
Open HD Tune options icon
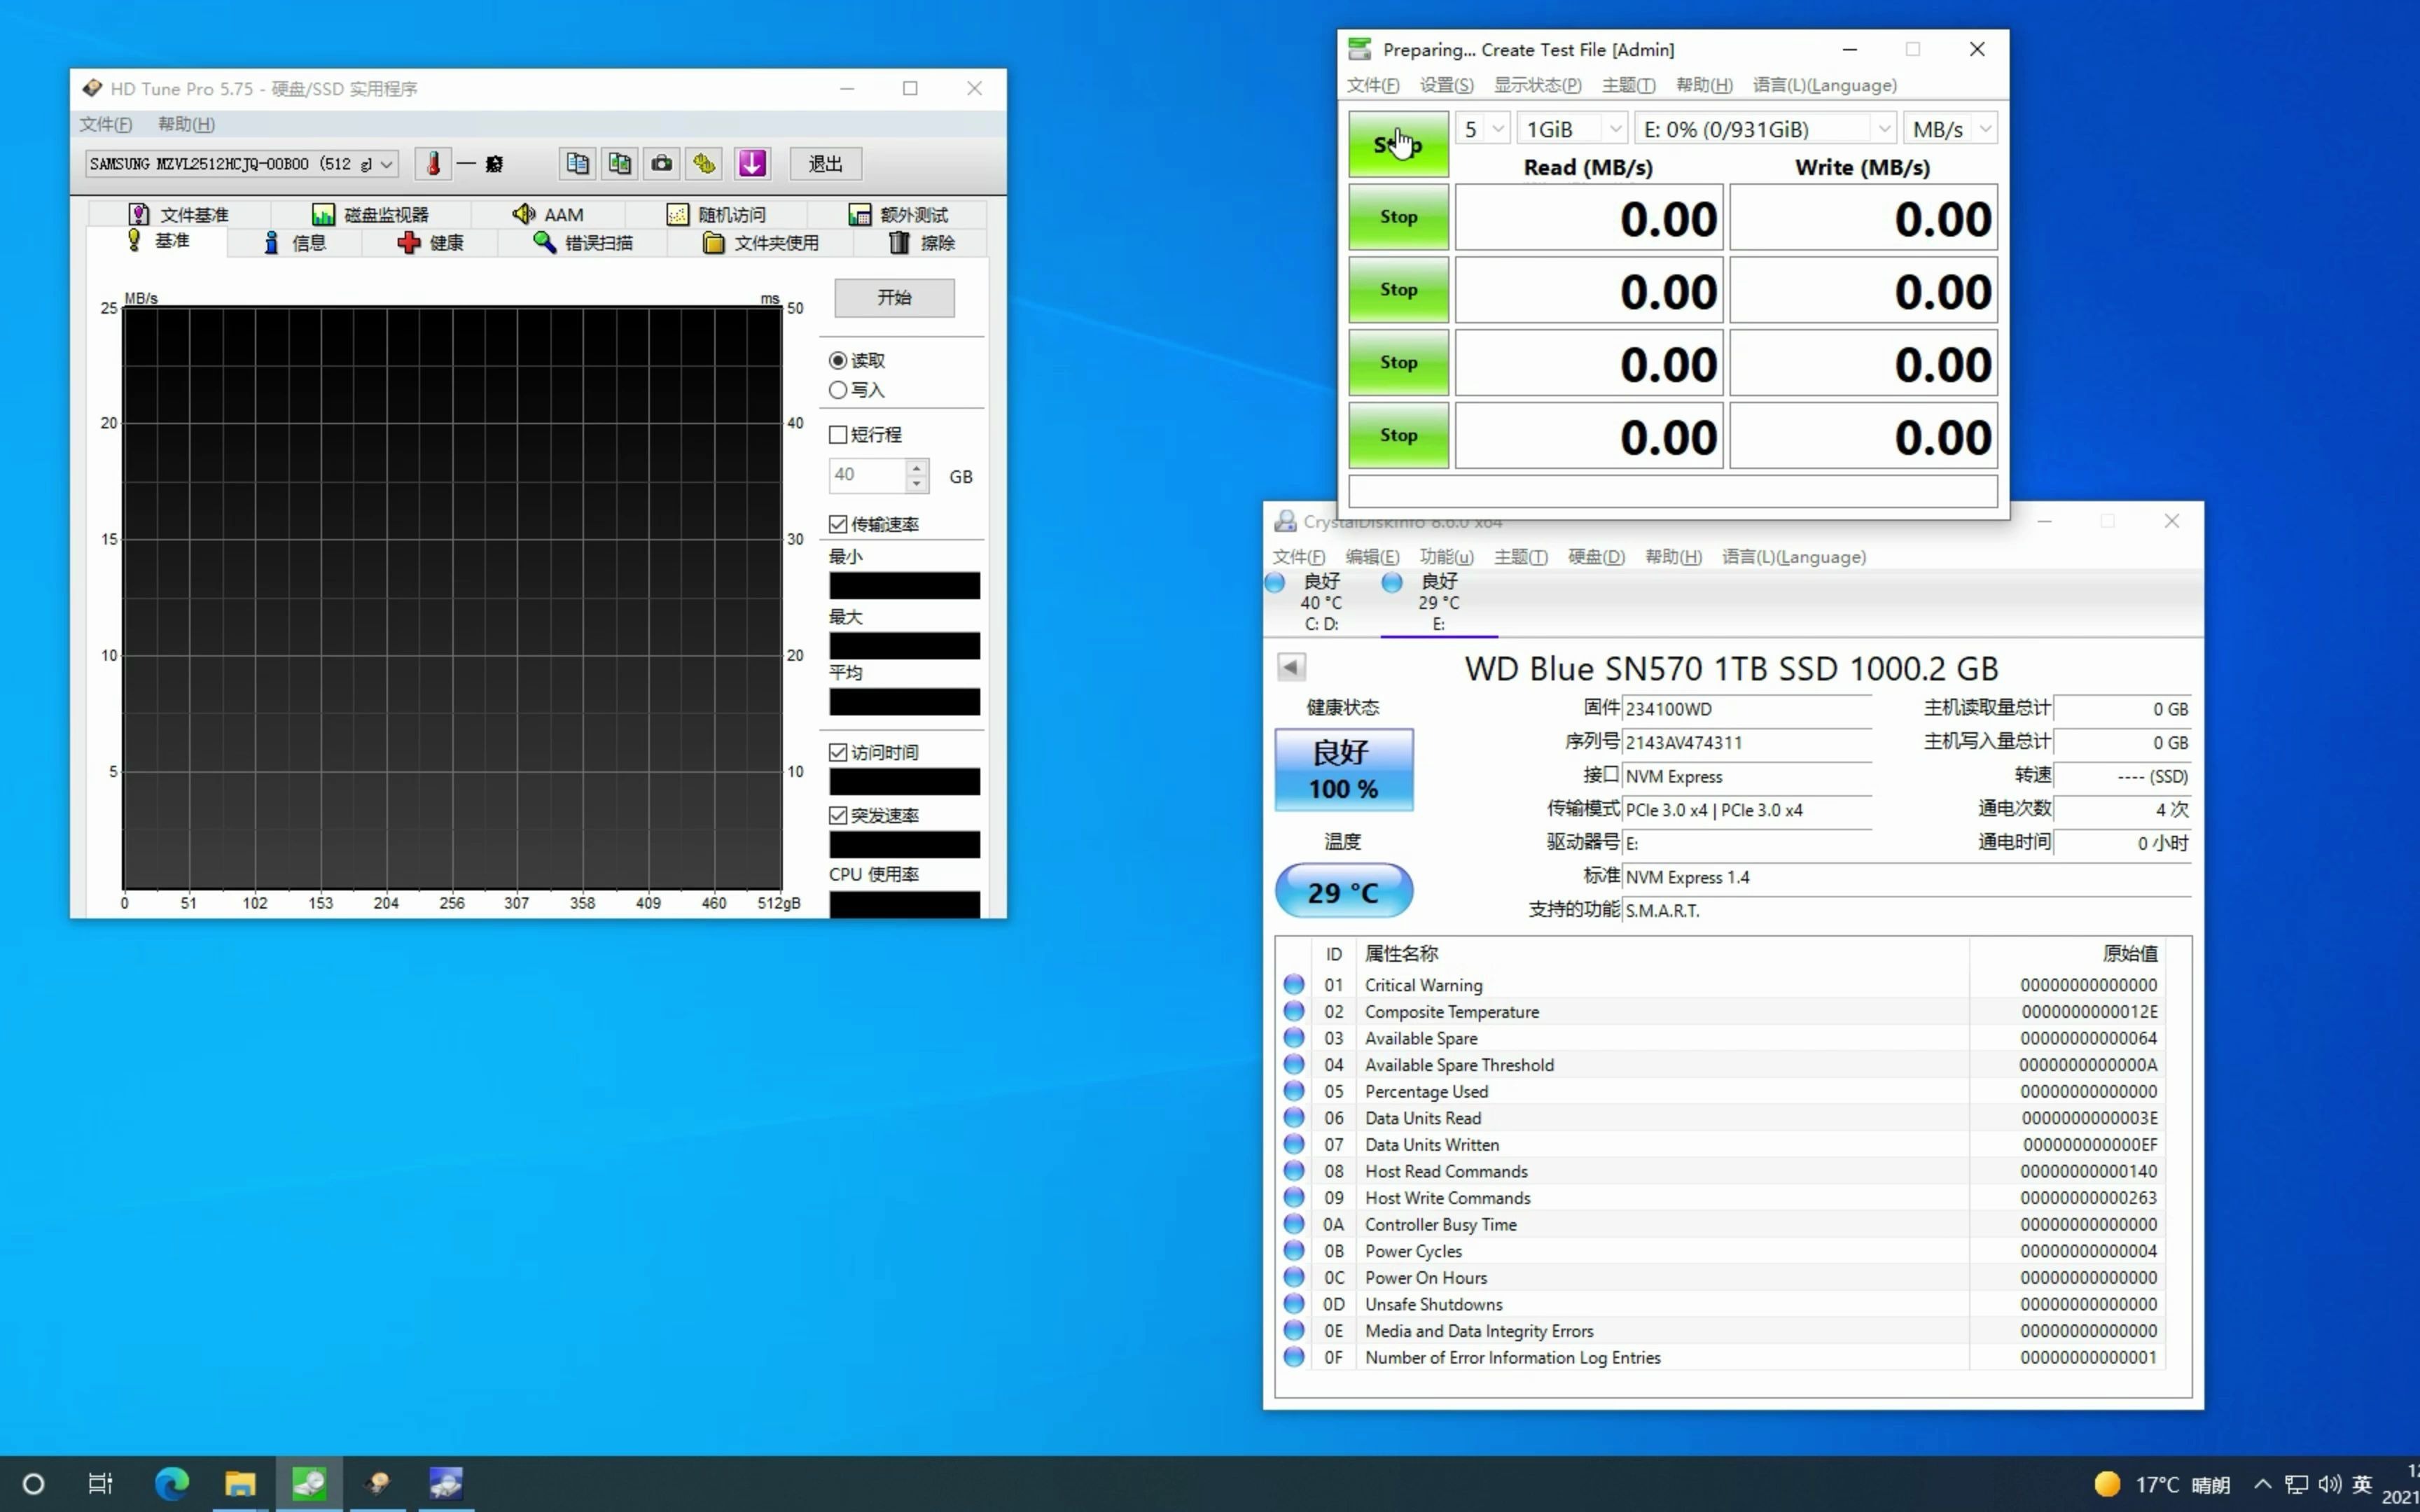pos(705,164)
